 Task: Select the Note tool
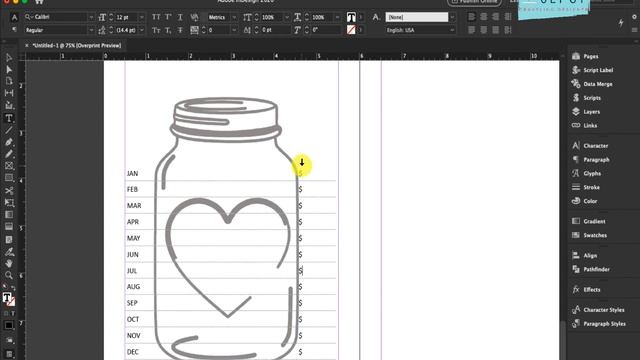tap(9, 240)
